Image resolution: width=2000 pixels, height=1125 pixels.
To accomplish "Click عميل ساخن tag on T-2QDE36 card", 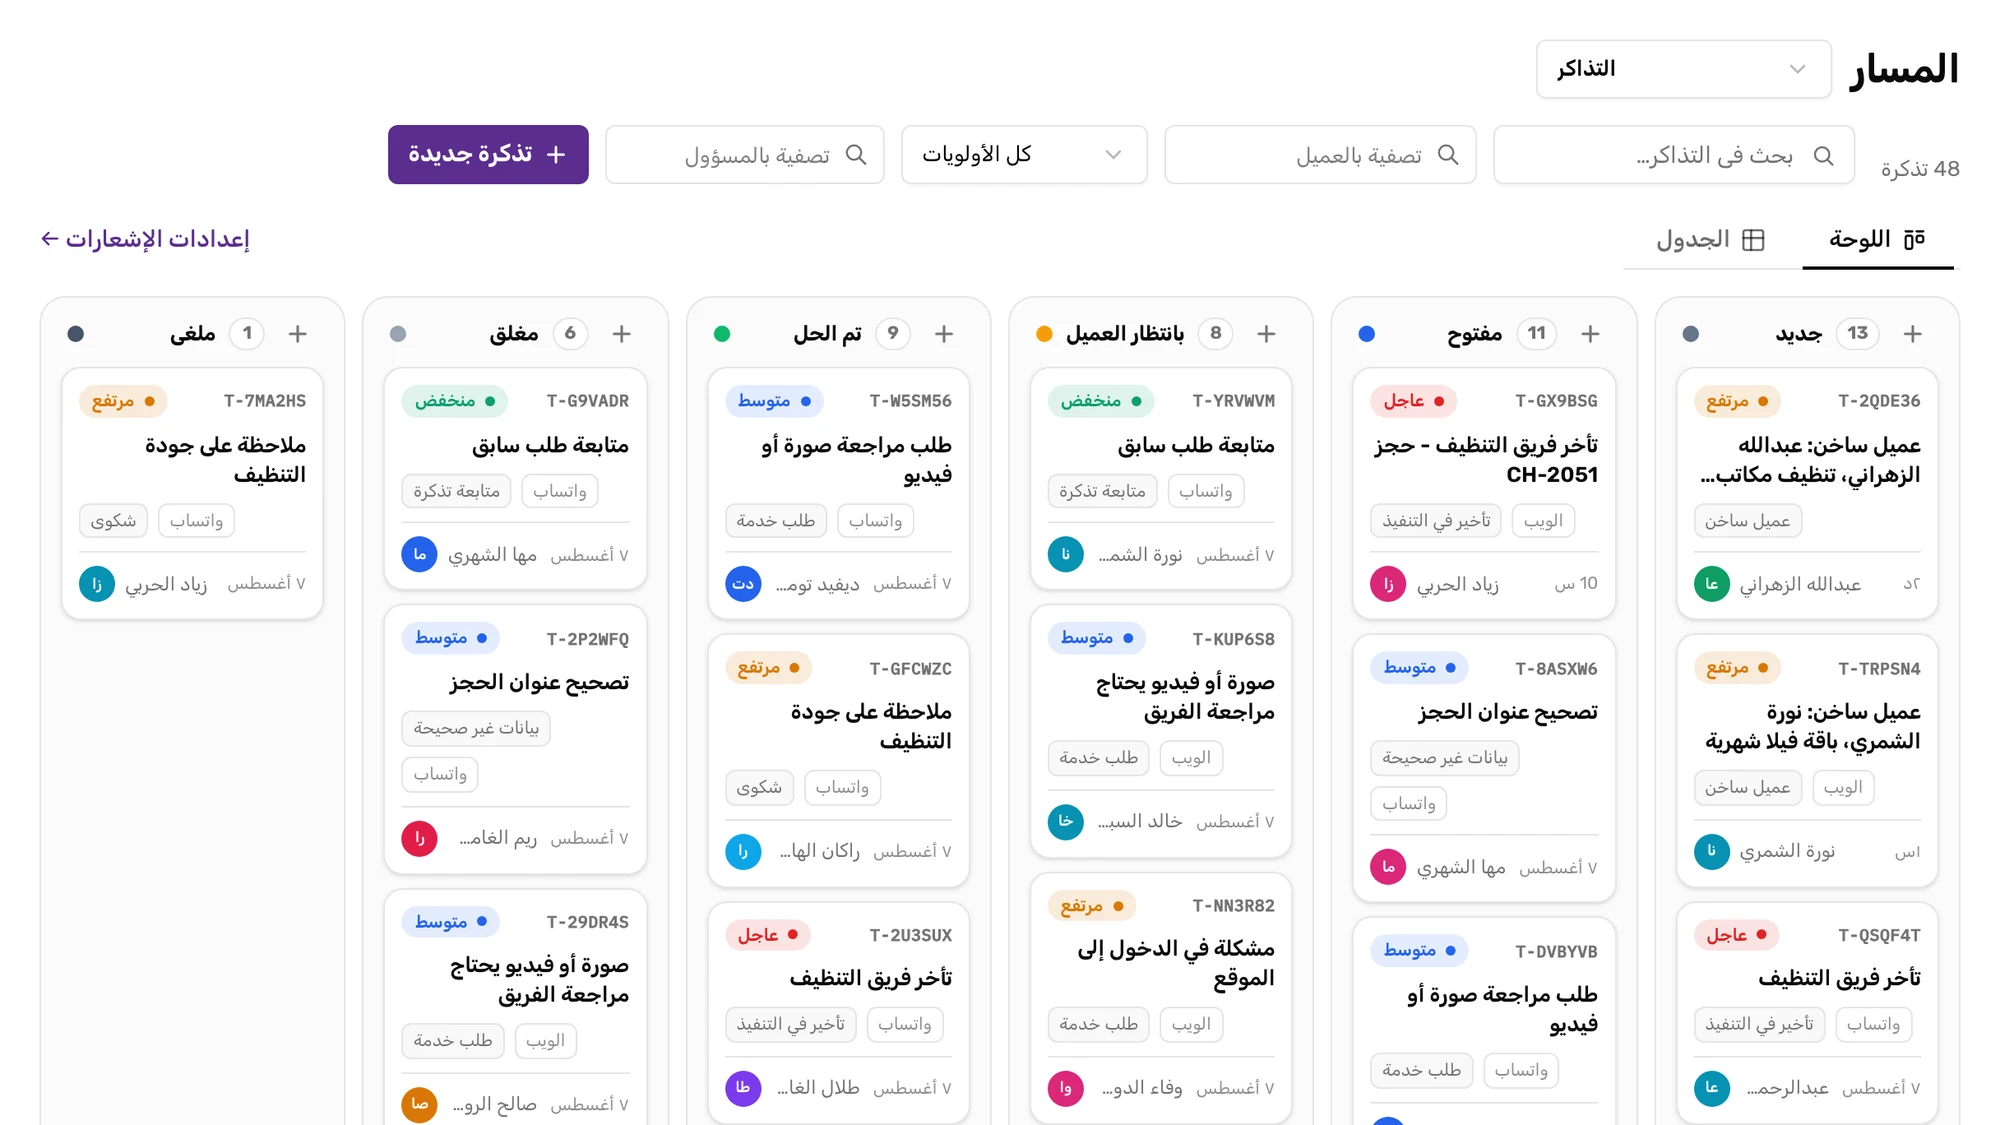I will click(x=1747, y=521).
